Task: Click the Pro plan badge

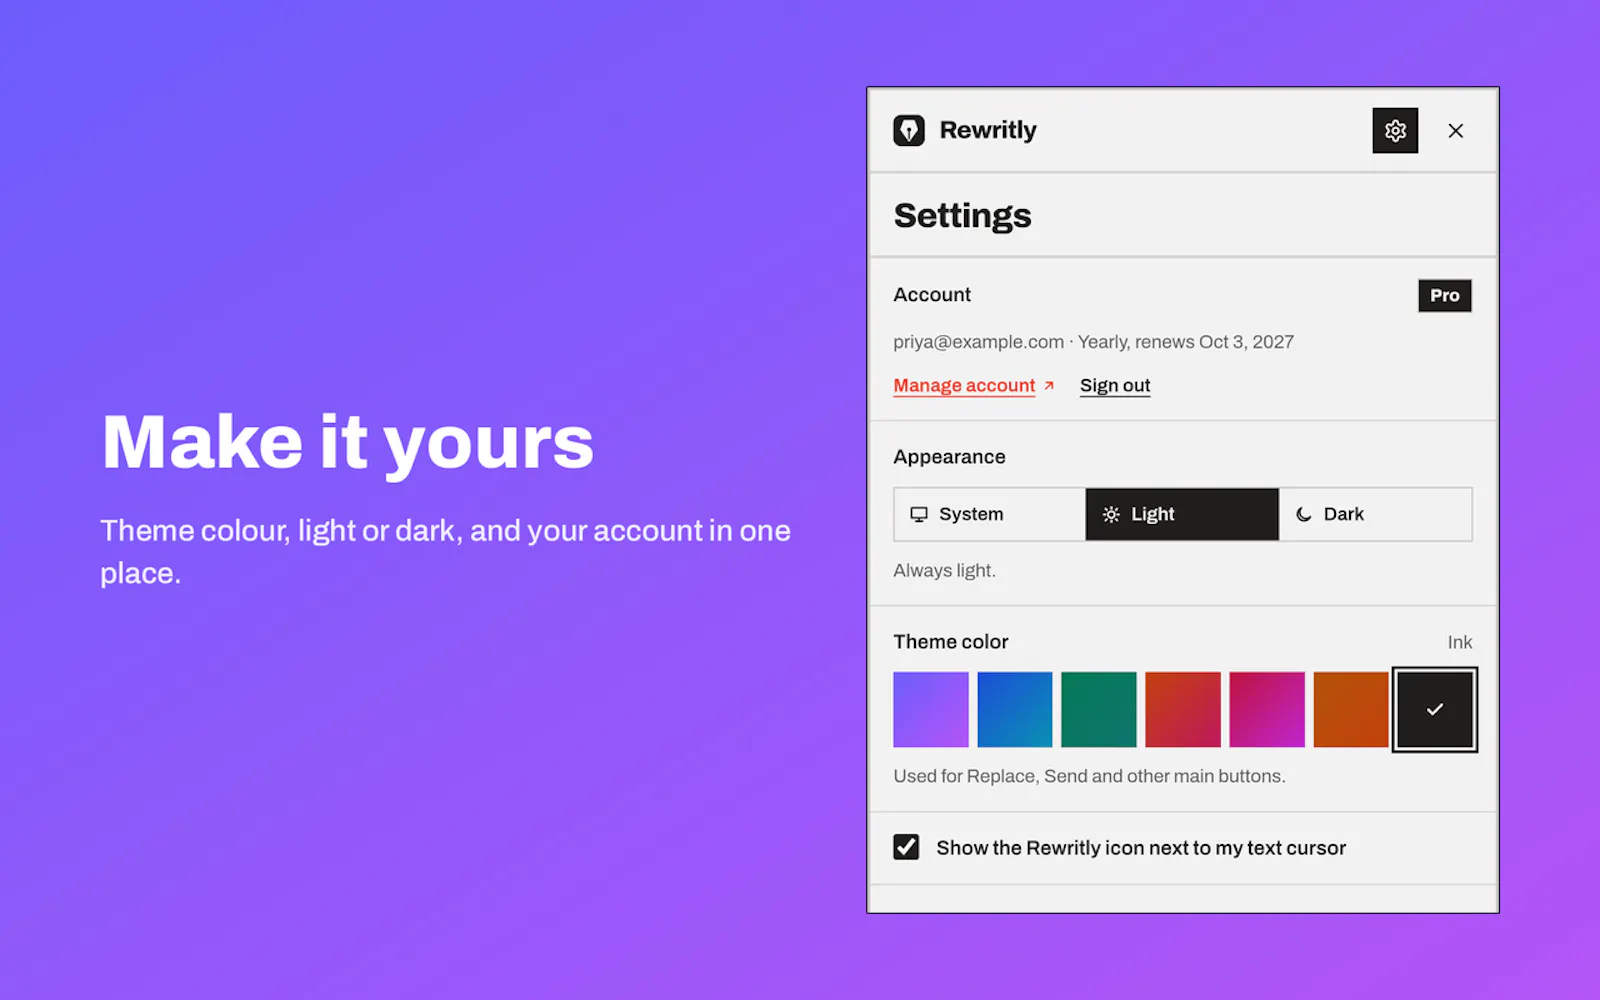Action: 1445,295
